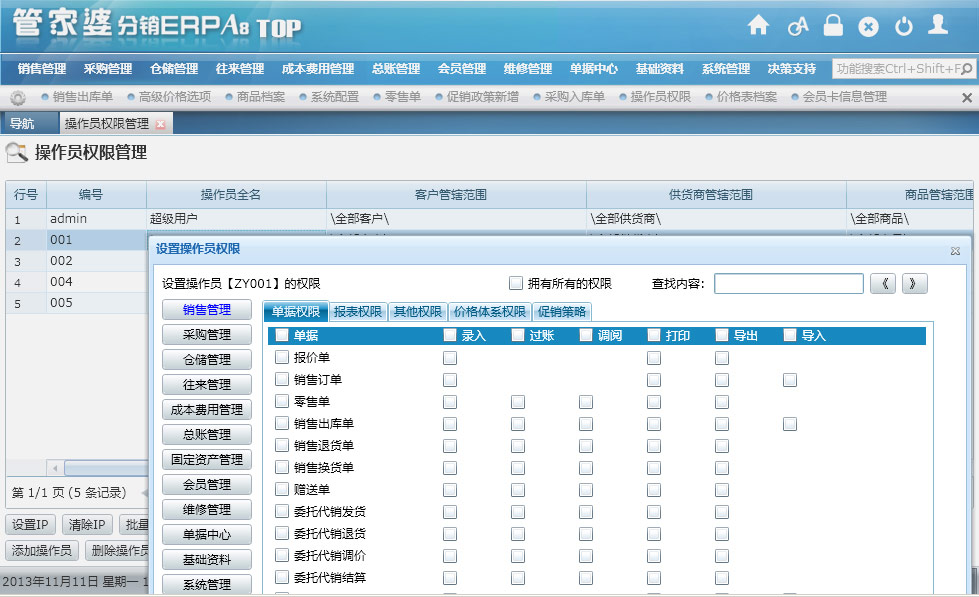Screen dimensions: 979x597
Task: Check the 报价单 row checkbox
Action: tap(282, 357)
